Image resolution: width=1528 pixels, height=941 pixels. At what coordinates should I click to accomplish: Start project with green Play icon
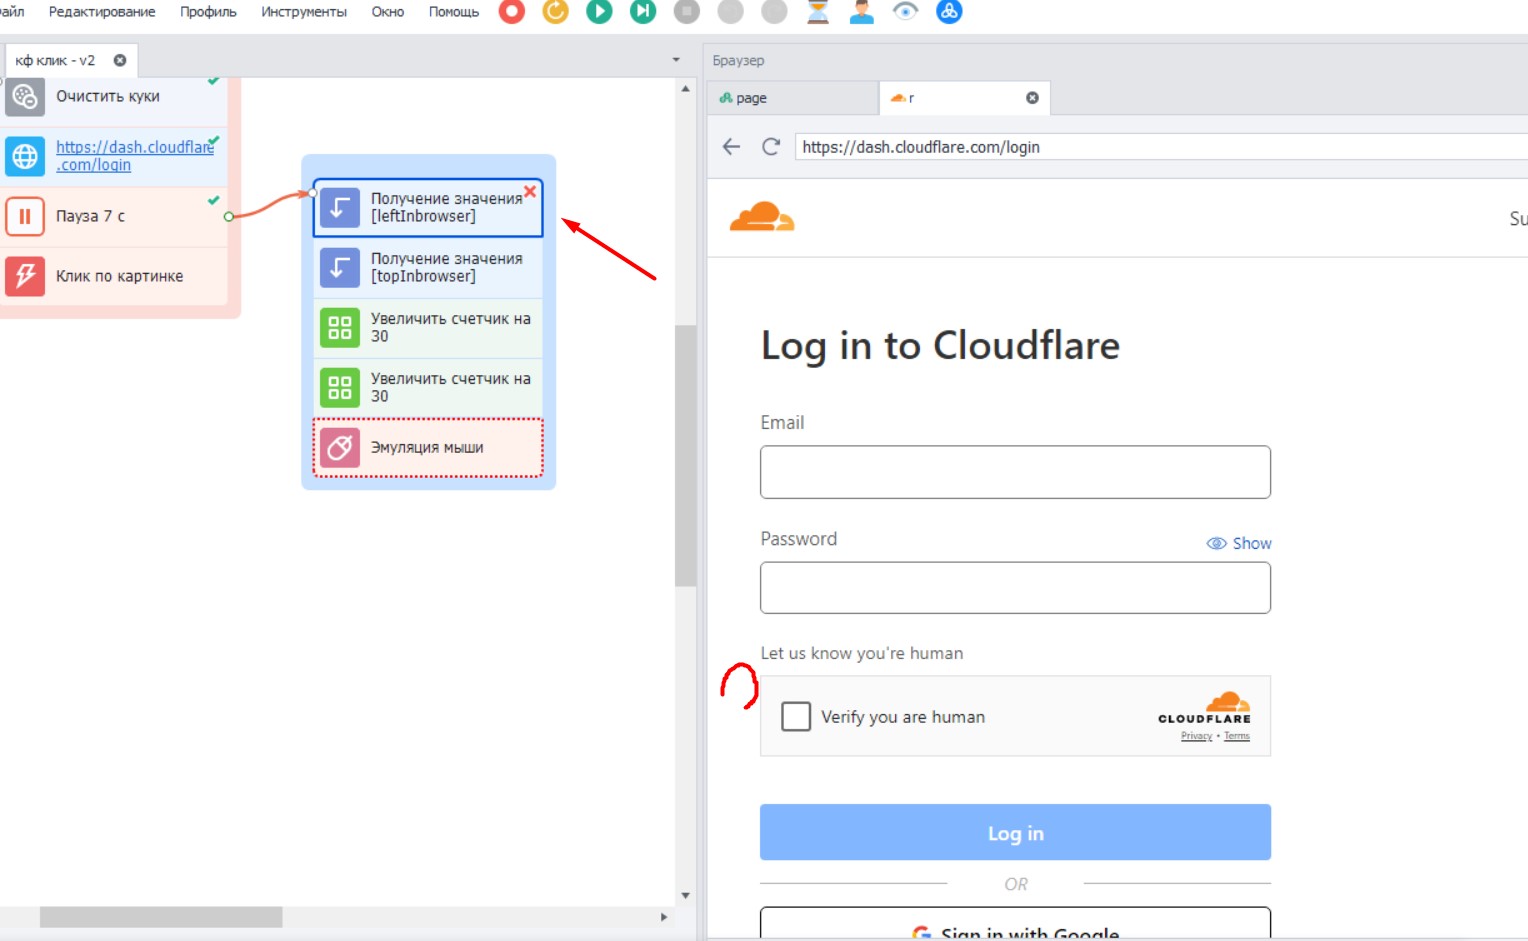click(599, 11)
